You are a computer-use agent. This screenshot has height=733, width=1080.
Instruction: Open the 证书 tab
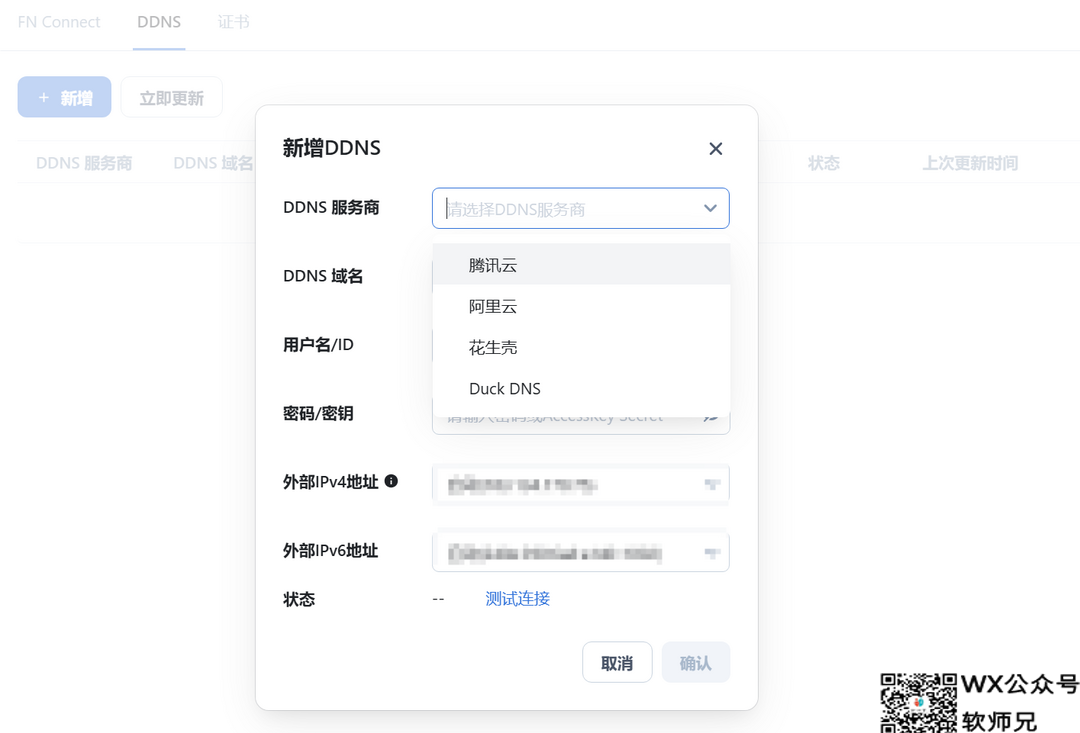(x=233, y=22)
